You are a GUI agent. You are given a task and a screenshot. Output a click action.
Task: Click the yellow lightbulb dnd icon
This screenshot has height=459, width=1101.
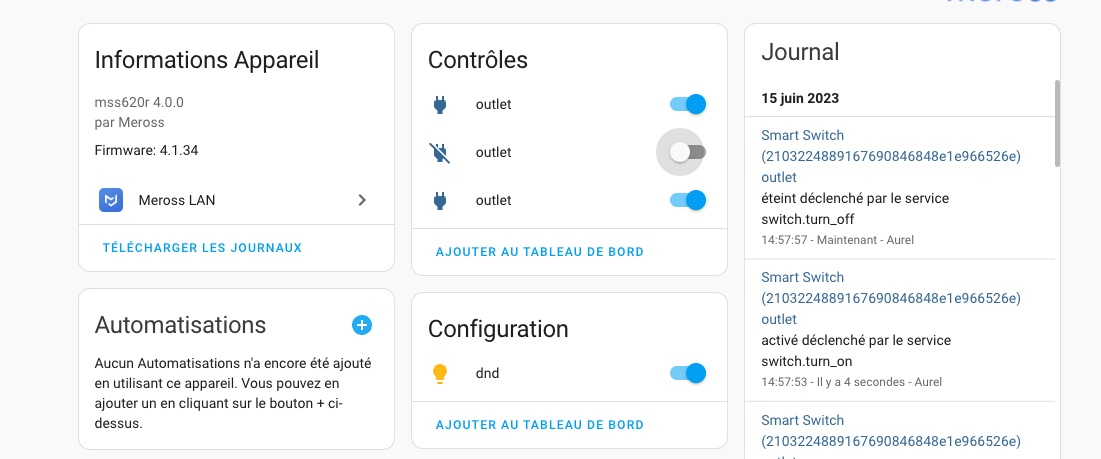tap(440, 373)
